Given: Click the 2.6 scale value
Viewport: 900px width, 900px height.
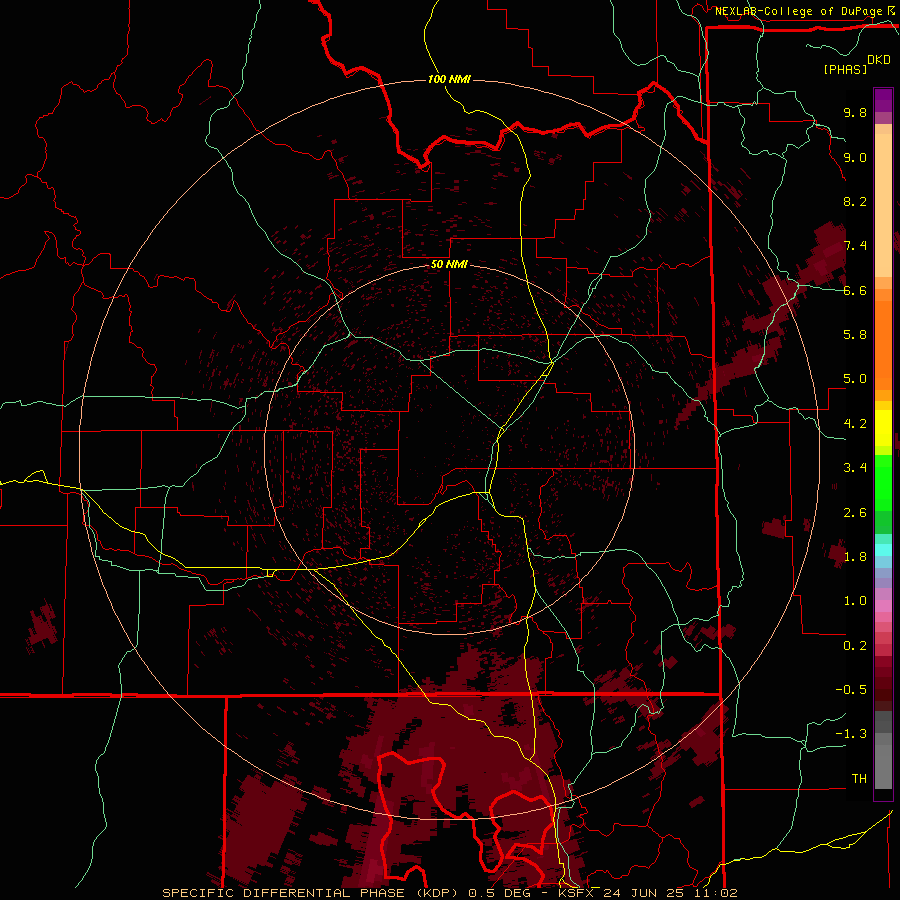Looking at the screenshot, I should point(855,513).
